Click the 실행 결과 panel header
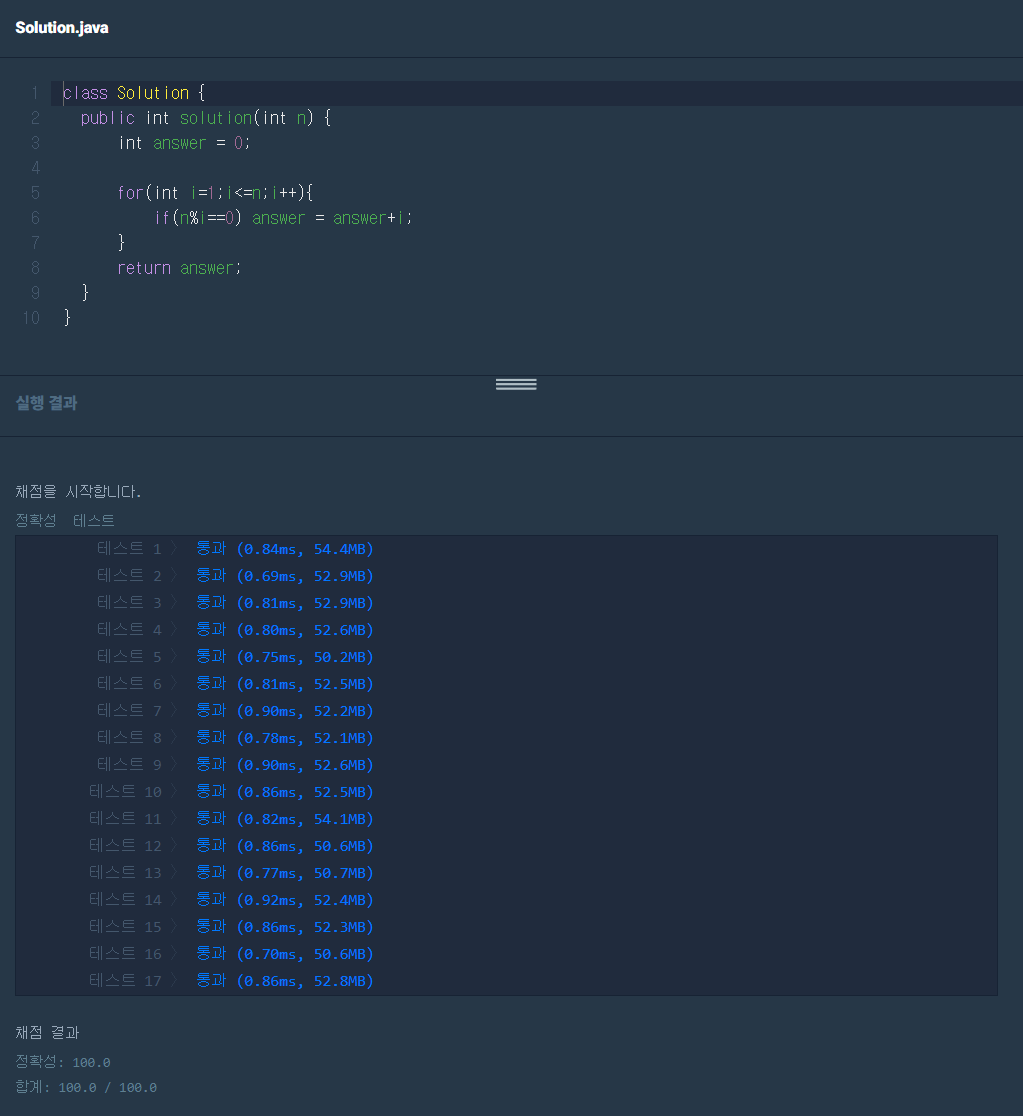The image size is (1023, 1116). [46, 403]
